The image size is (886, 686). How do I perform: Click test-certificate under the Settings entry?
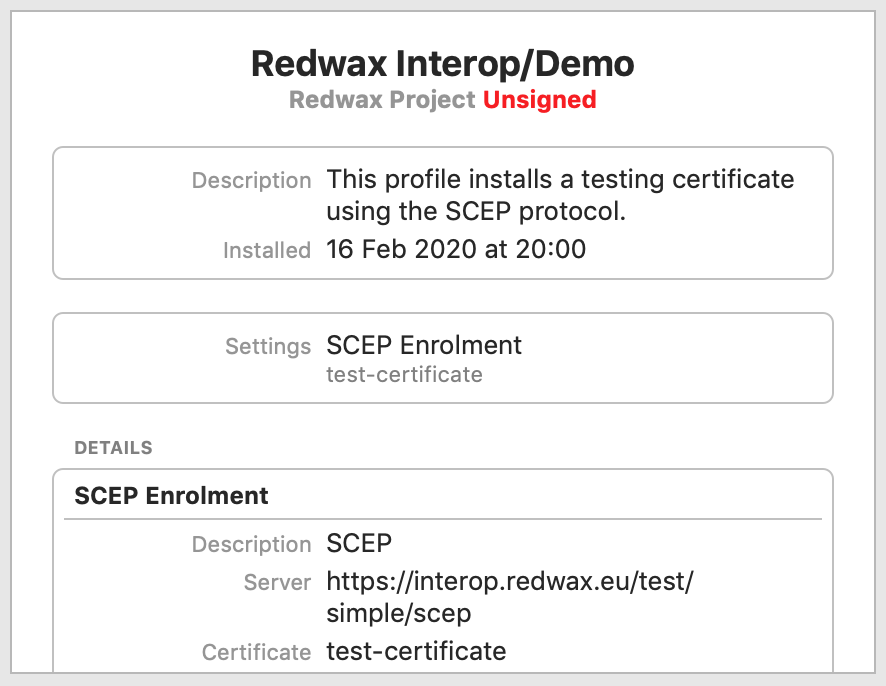click(x=404, y=375)
